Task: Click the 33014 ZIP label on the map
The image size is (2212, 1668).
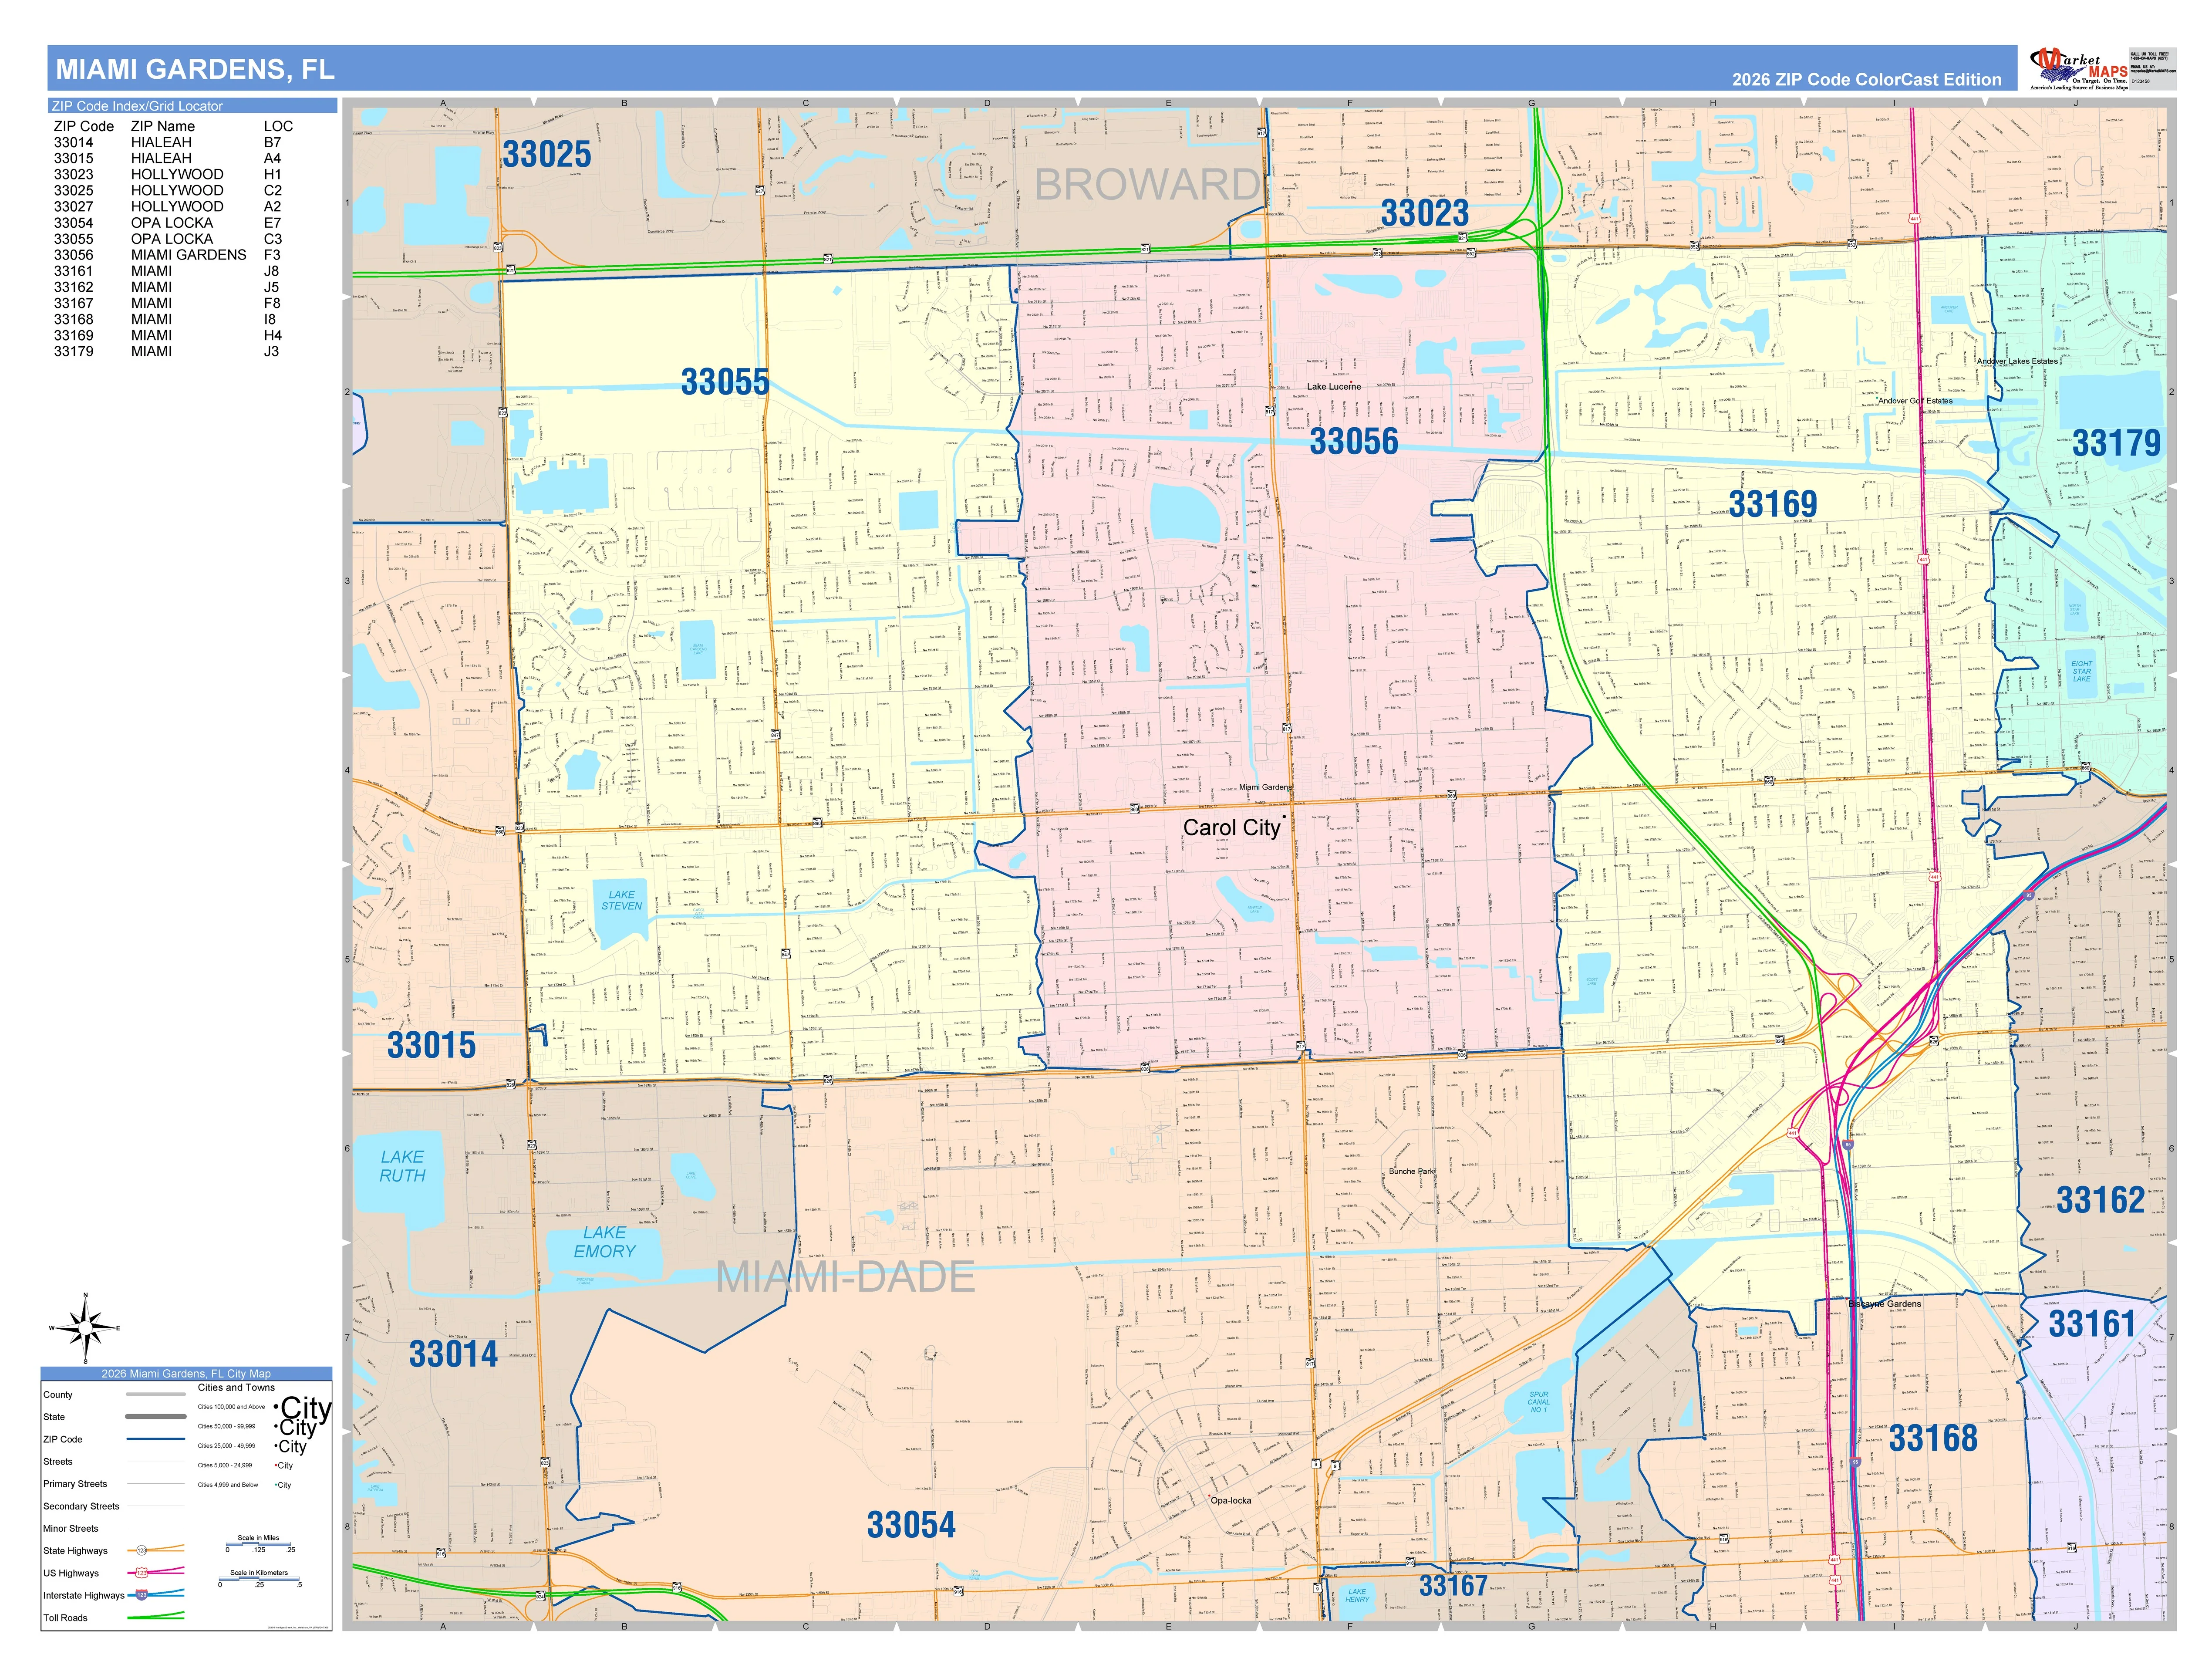Action: click(x=453, y=1354)
